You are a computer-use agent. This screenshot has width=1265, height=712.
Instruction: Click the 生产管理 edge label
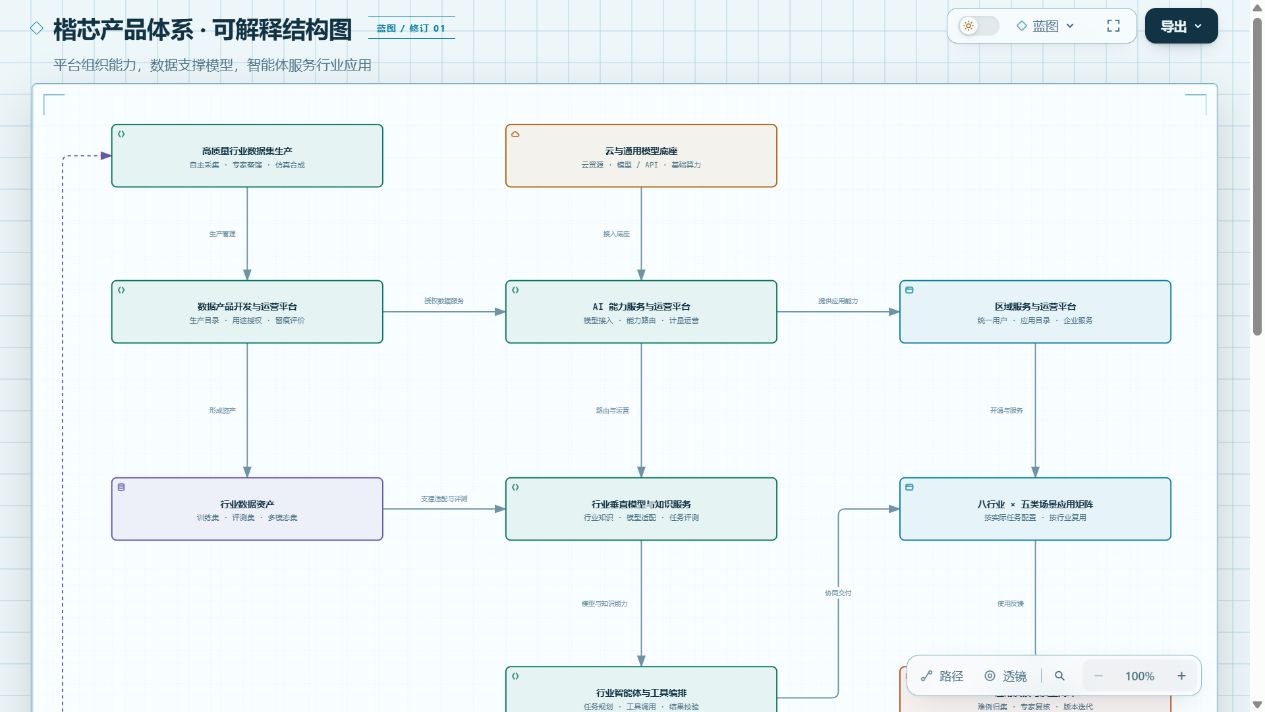click(x=222, y=233)
